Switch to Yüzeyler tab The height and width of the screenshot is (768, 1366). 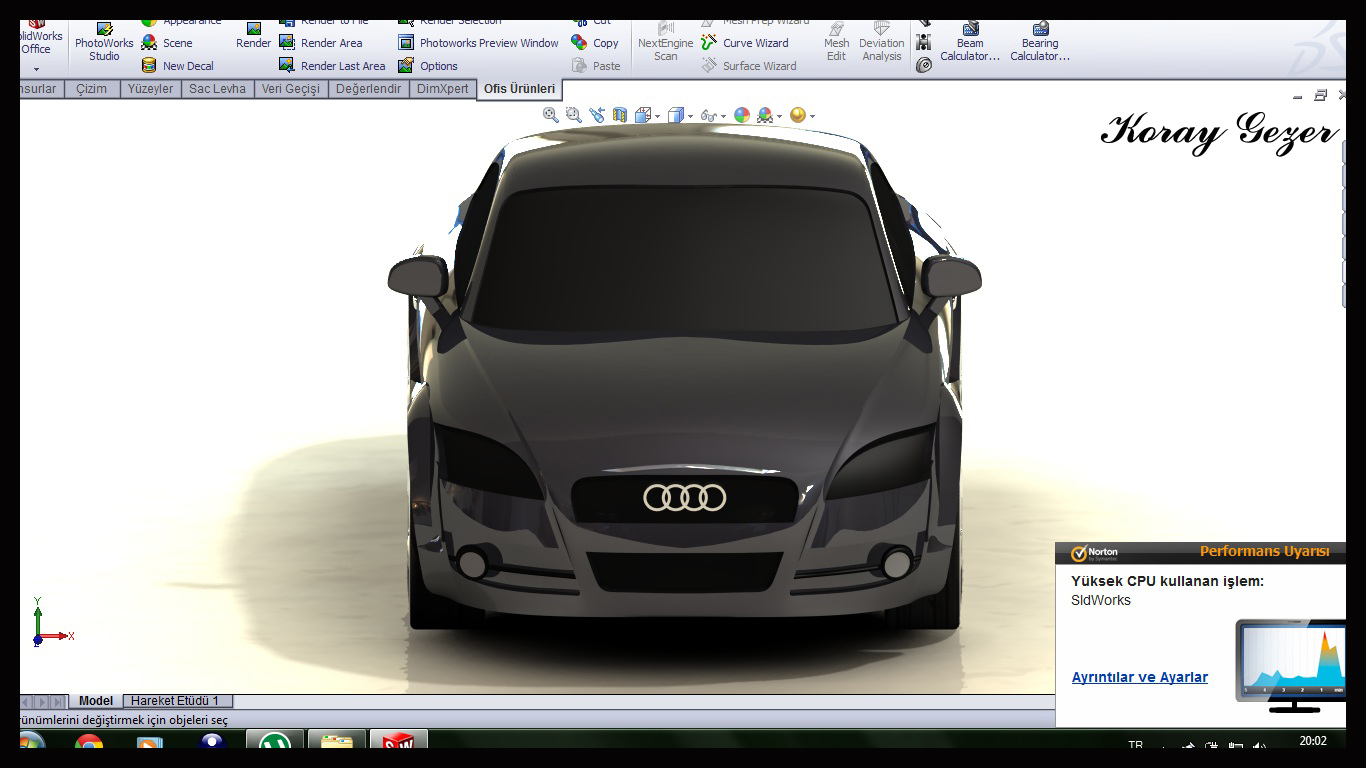[150, 89]
